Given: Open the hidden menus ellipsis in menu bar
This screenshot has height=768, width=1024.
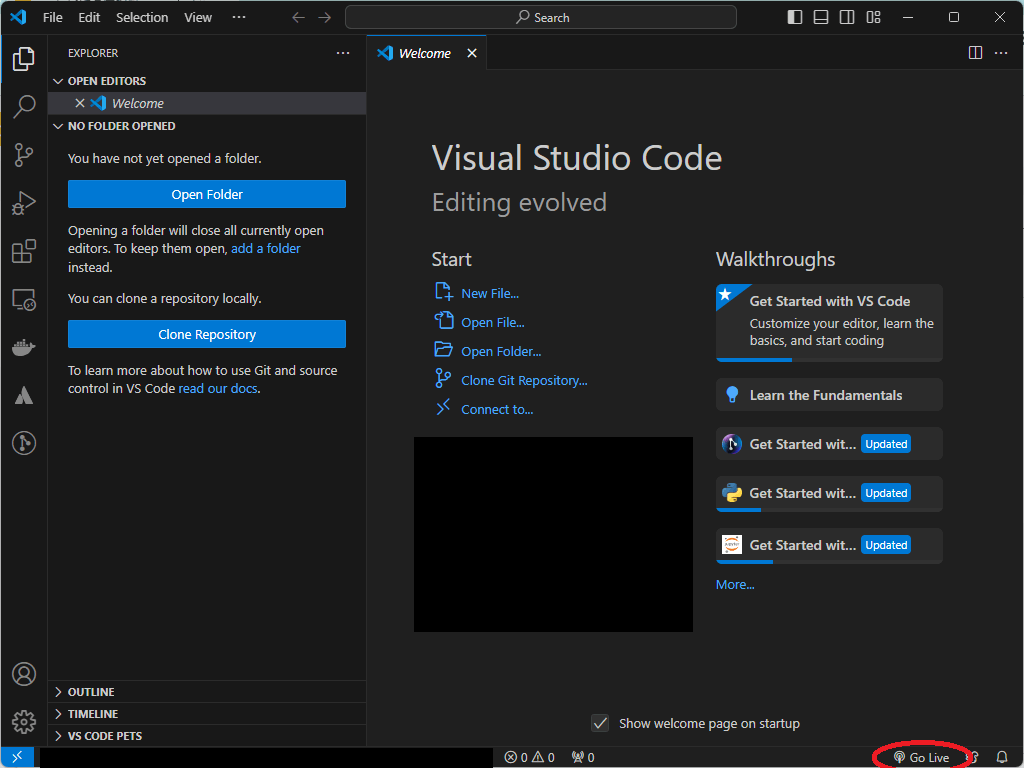Looking at the screenshot, I should click(239, 17).
